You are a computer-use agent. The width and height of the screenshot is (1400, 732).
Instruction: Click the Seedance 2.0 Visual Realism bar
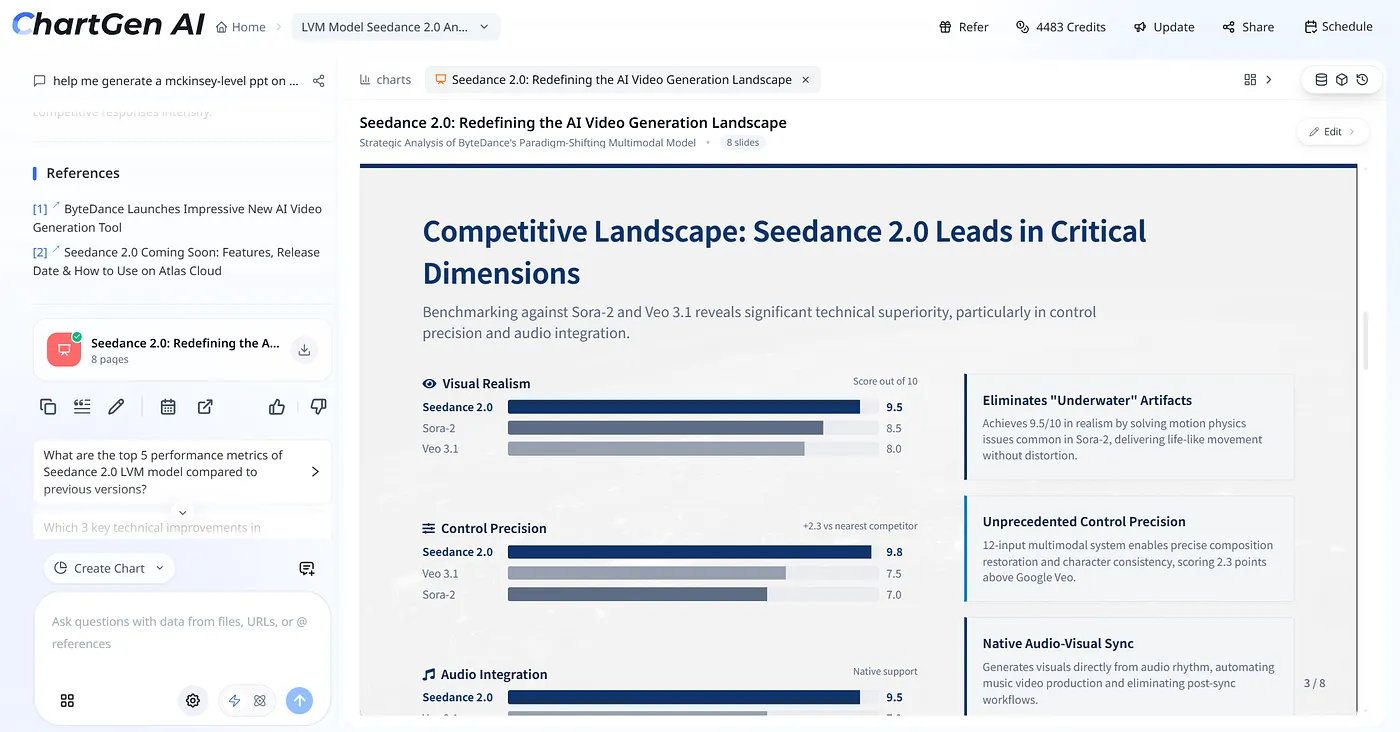click(684, 407)
